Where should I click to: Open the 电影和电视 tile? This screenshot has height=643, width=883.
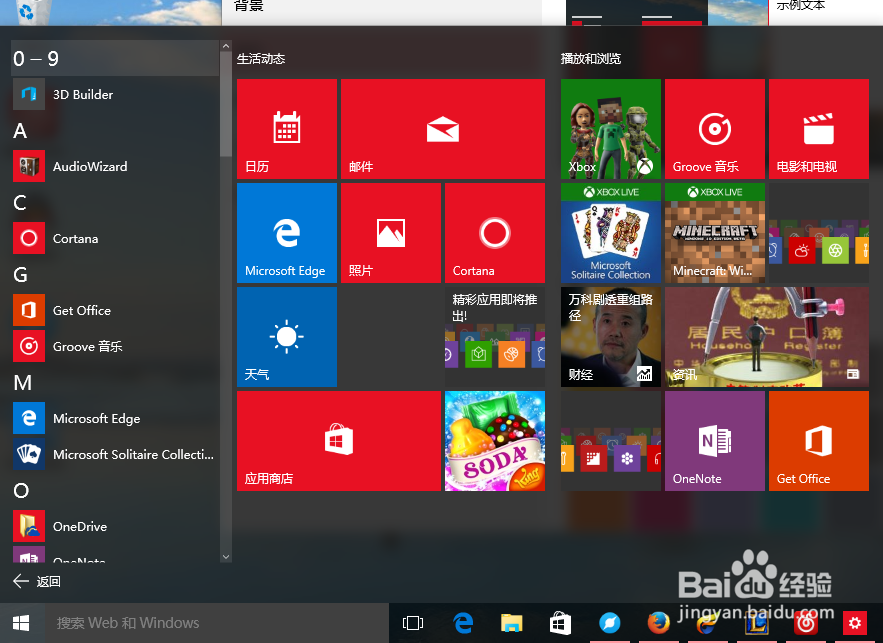point(819,129)
